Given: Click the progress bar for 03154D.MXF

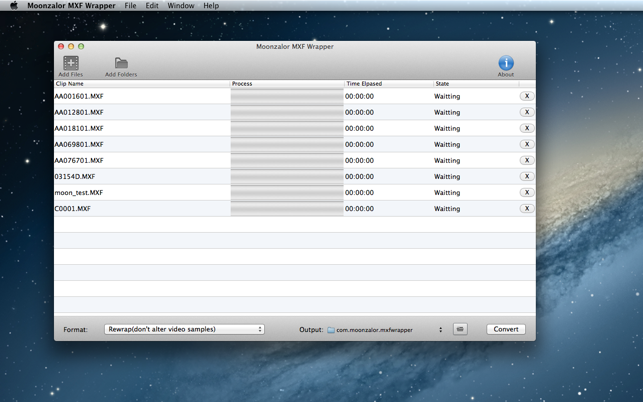Looking at the screenshot, I should click(287, 176).
